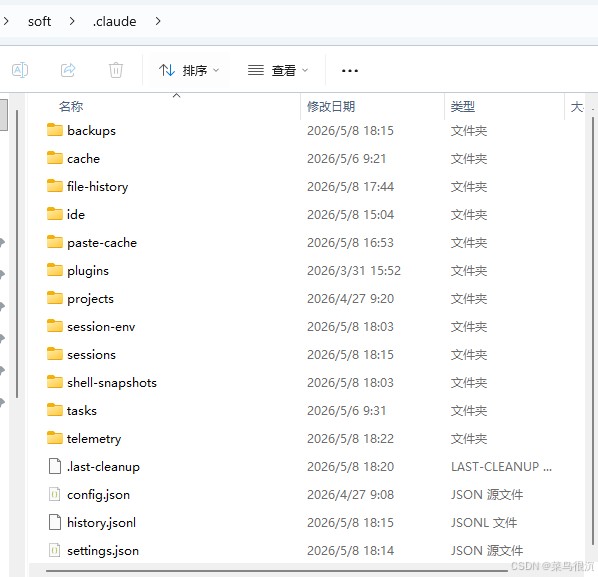
Task: Select the .claude breadcrumb segment
Action: pos(114,21)
